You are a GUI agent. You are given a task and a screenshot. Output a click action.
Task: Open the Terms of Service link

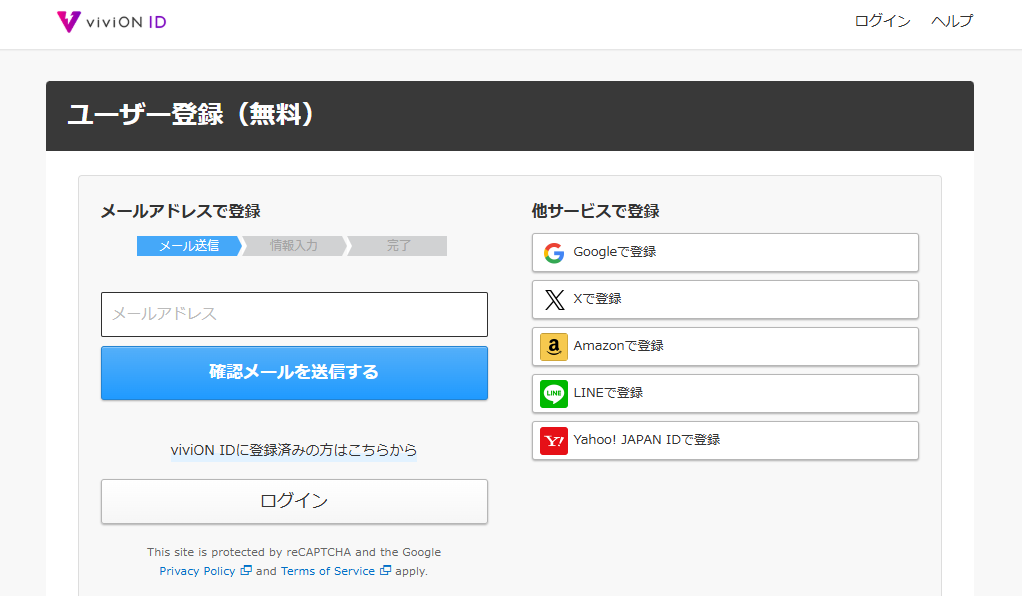click(x=327, y=572)
